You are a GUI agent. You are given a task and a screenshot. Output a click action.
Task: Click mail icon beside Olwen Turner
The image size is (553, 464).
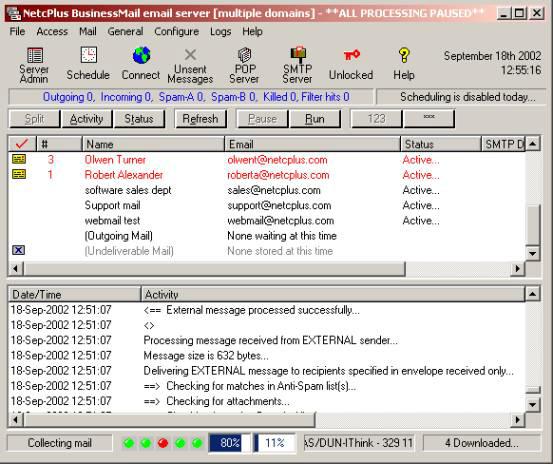coord(19,159)
